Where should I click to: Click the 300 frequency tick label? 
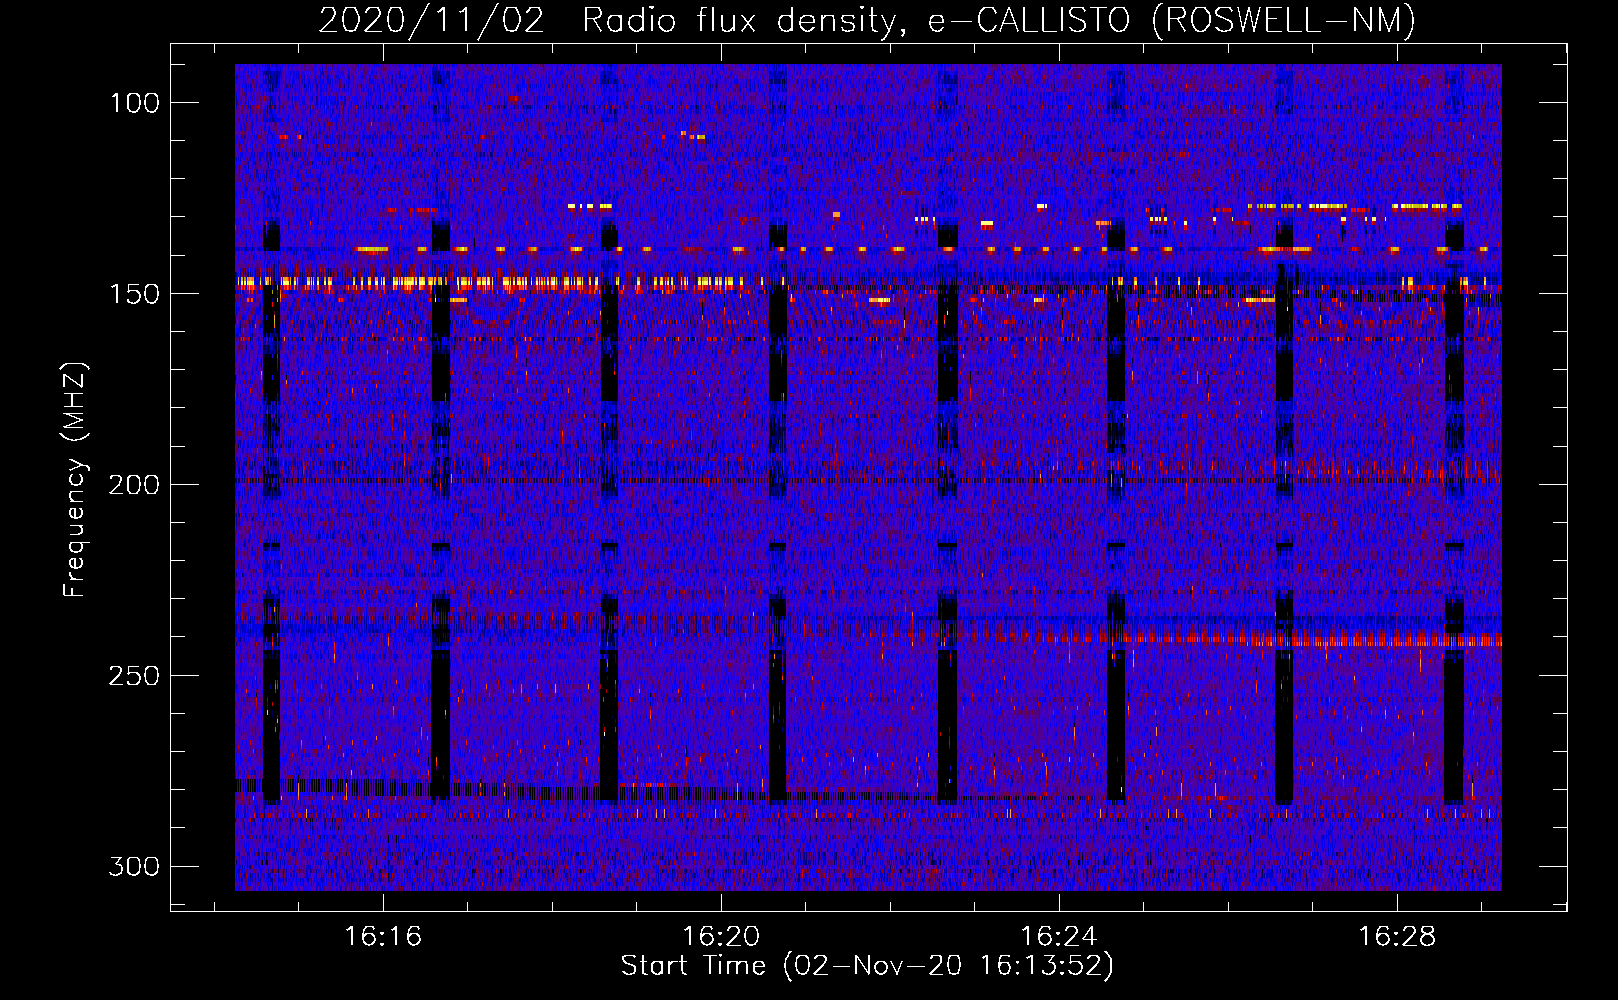(135, 866)
